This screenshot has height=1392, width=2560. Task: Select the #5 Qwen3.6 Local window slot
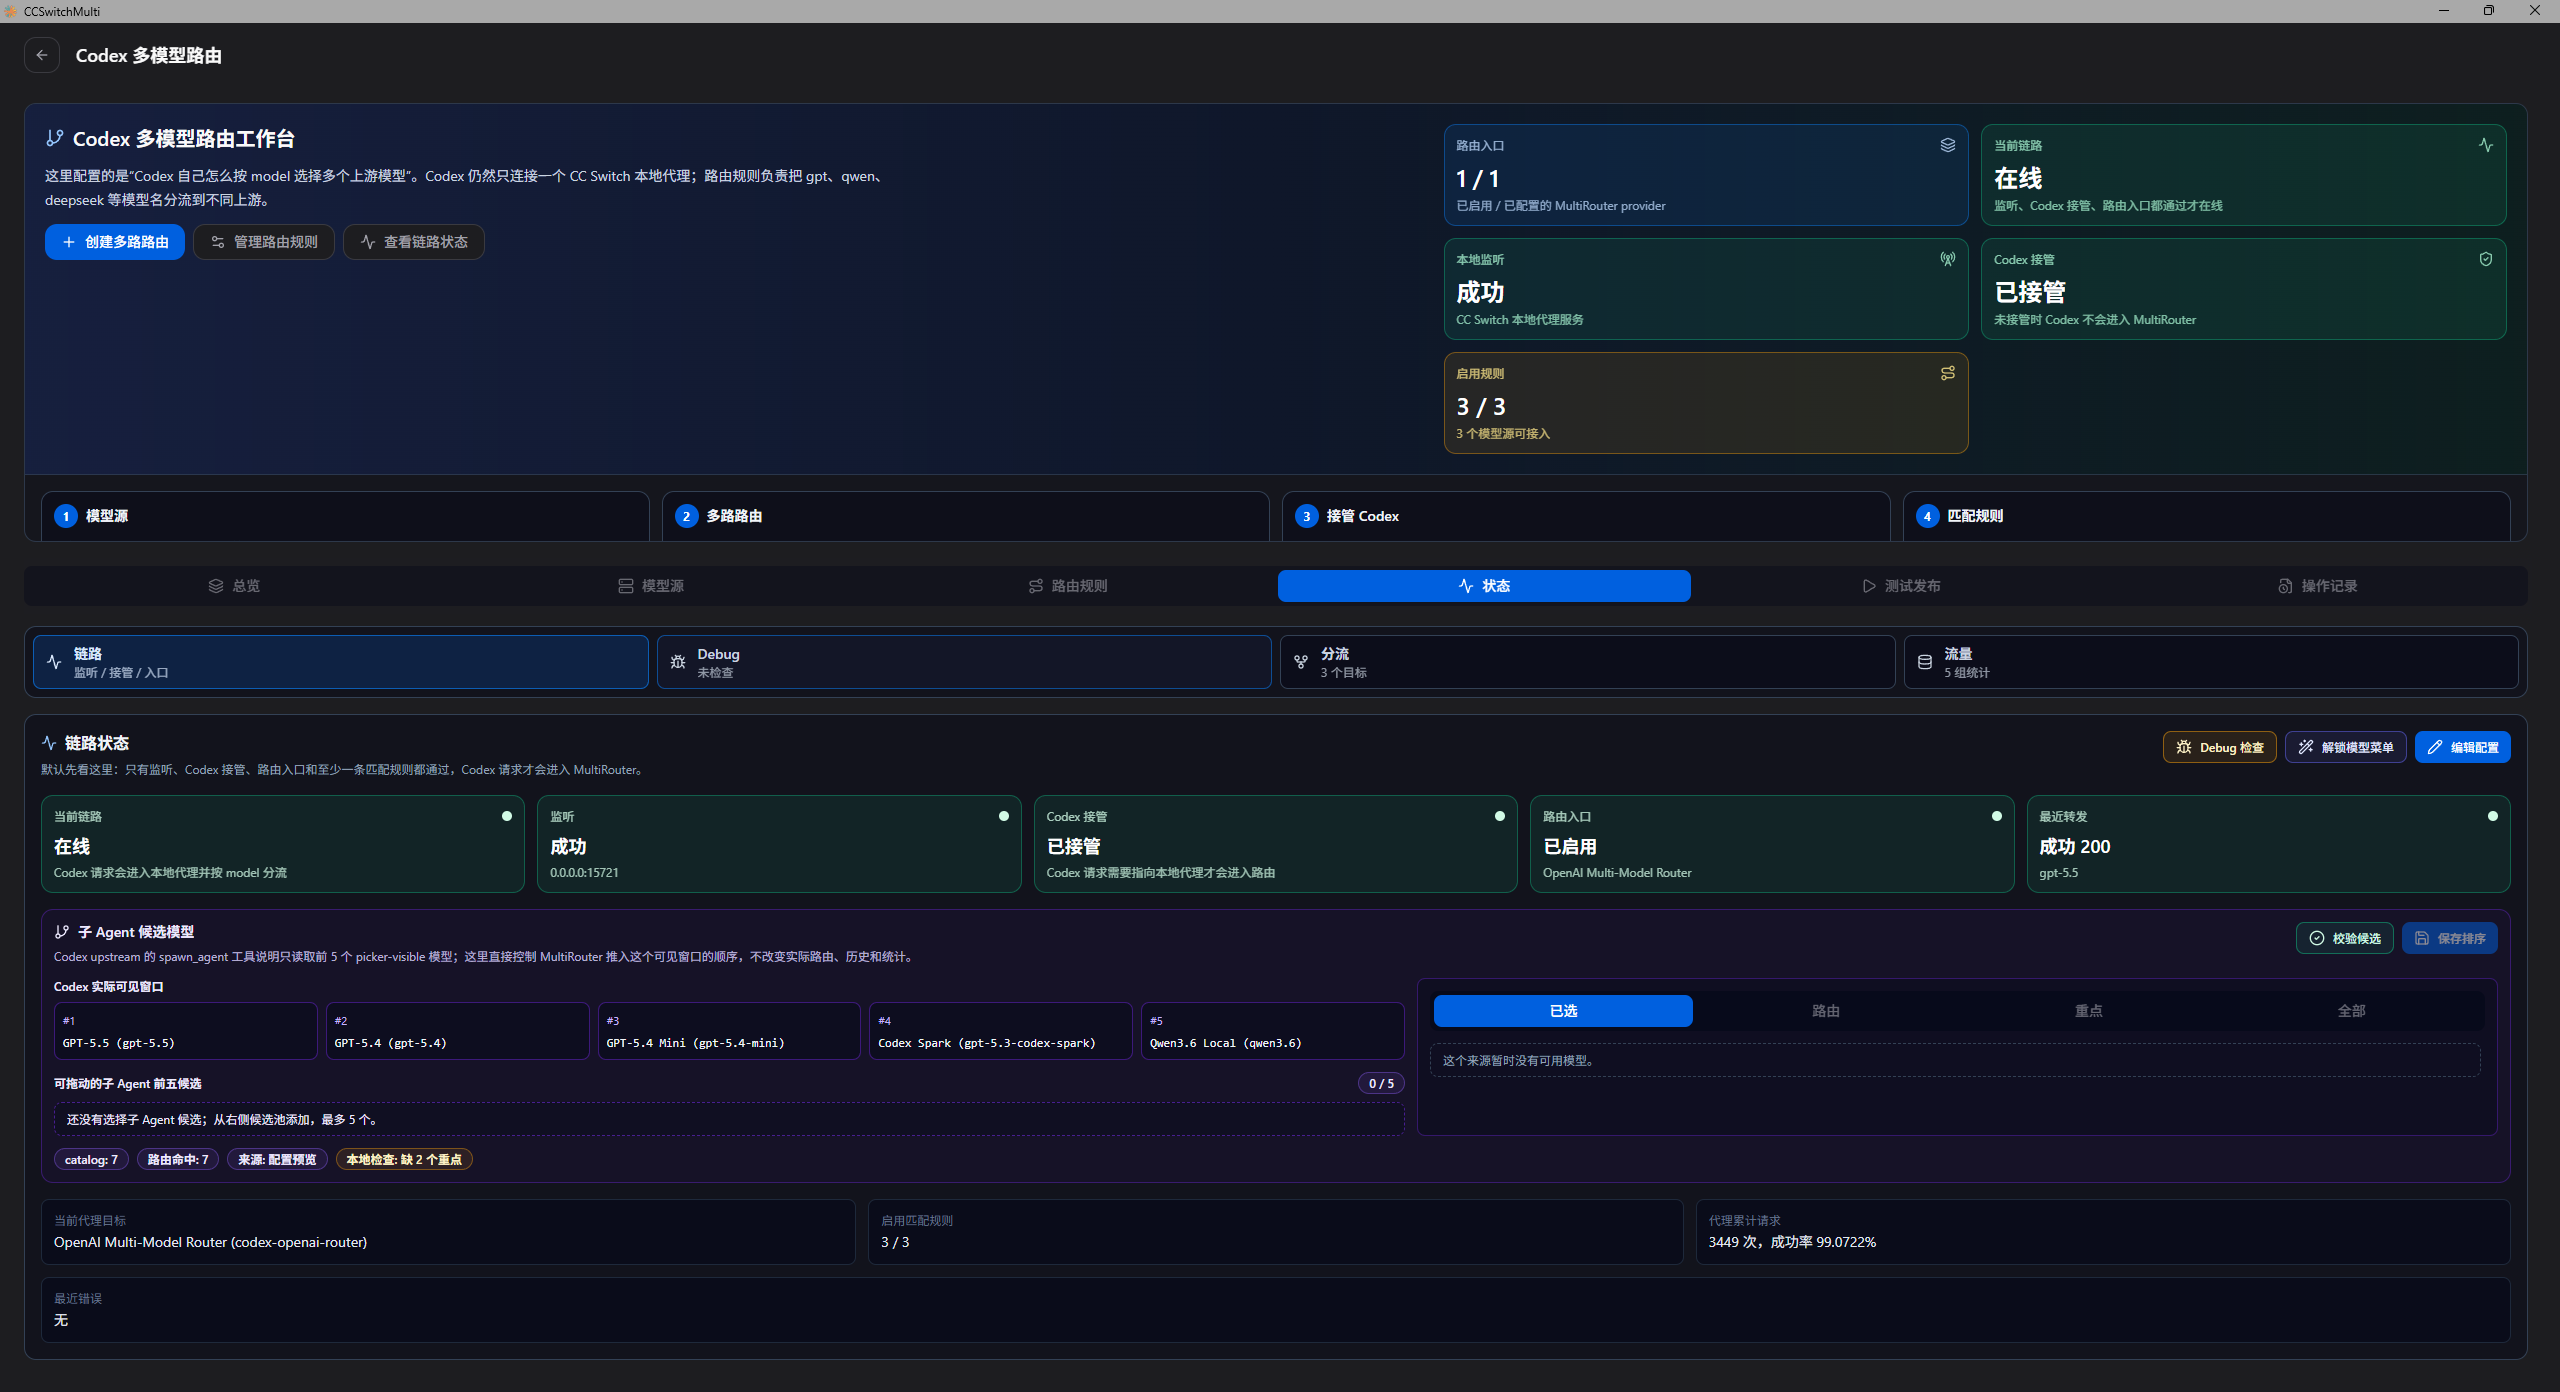coord(1273,1031)
